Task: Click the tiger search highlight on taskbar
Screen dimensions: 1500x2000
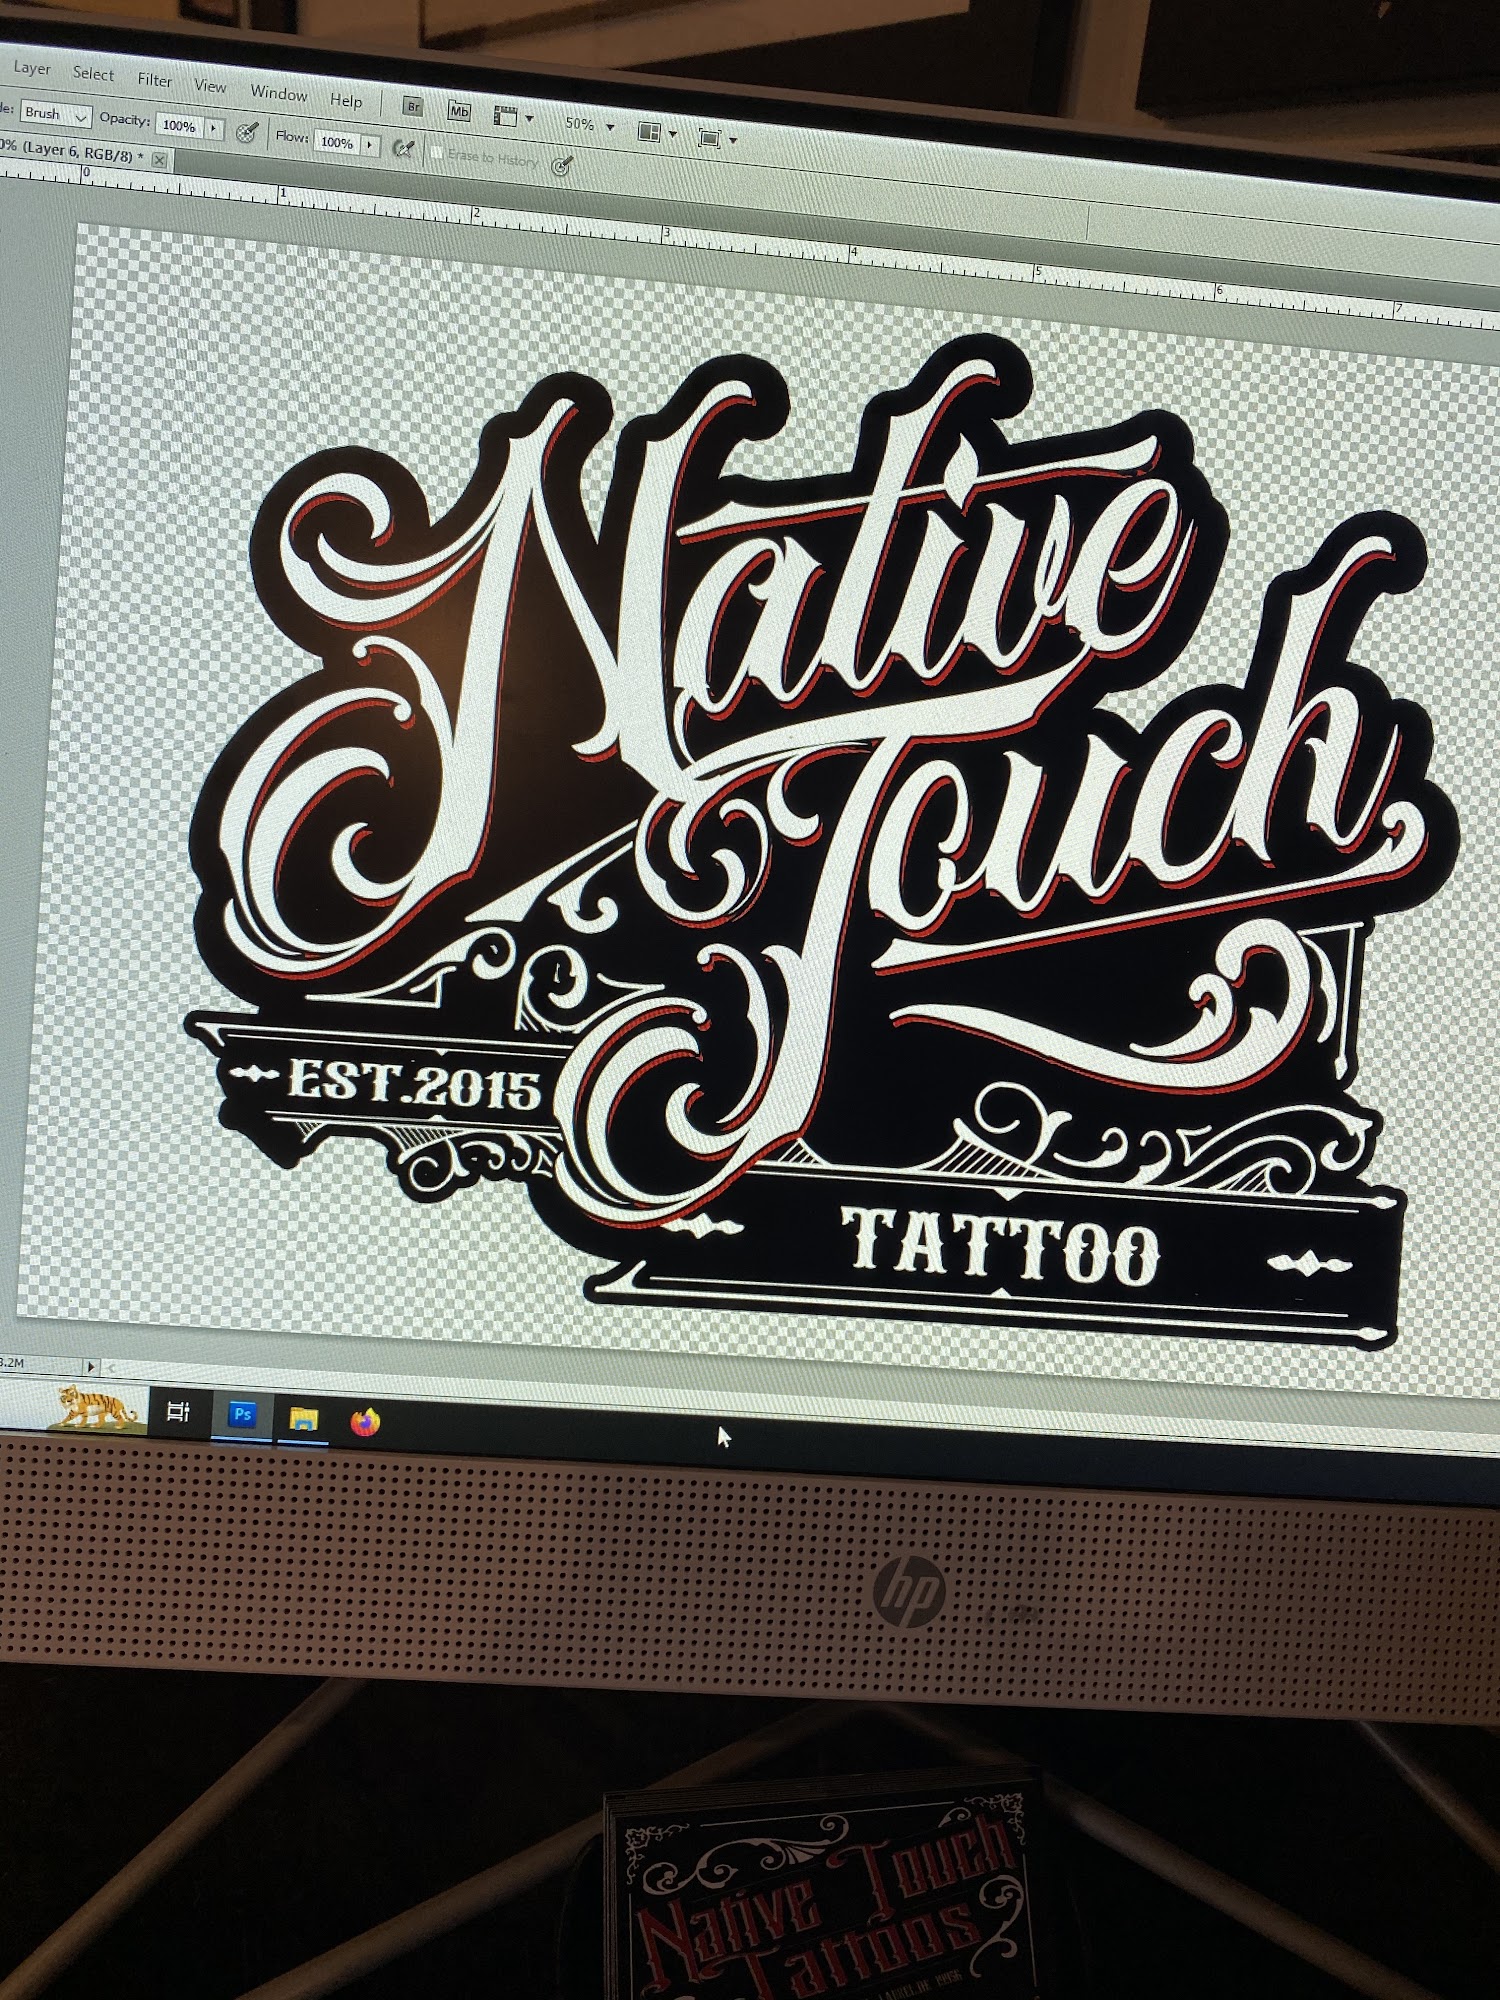Action: coord(97,1406)
